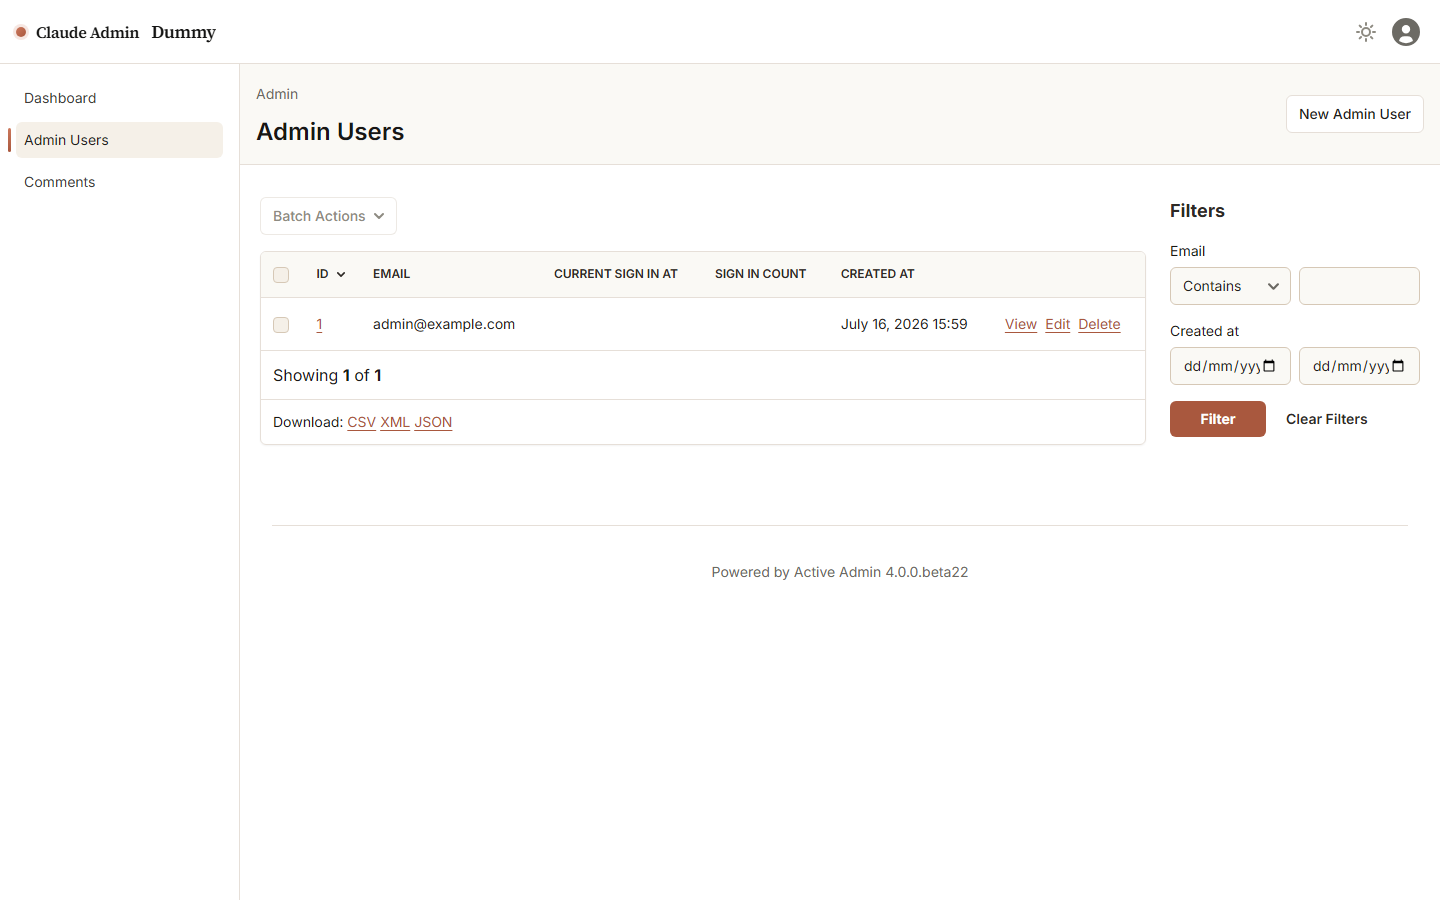Select the admin@example.com email cell
The image size is (1440, 900).
[444, 324]
